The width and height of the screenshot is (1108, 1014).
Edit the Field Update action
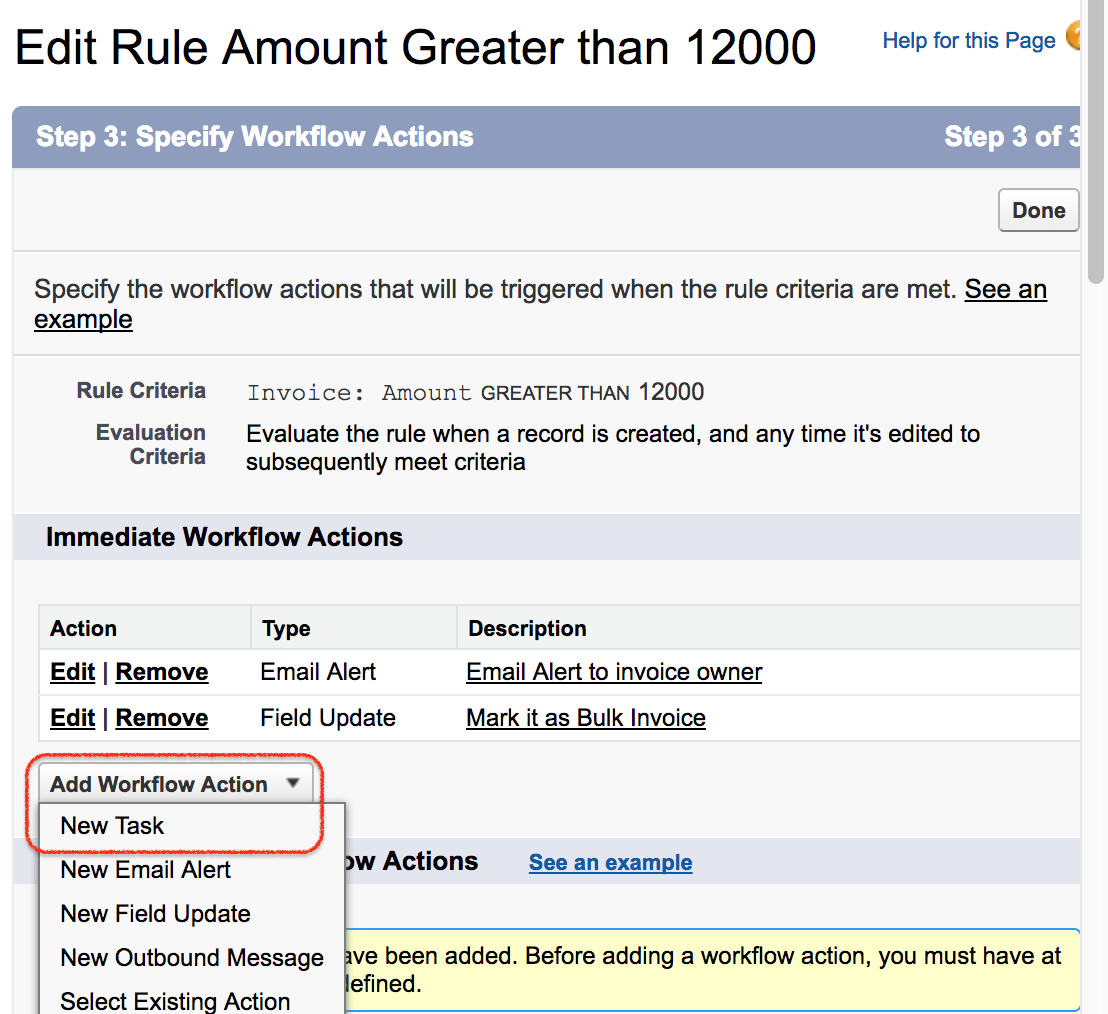click(72, 718)
